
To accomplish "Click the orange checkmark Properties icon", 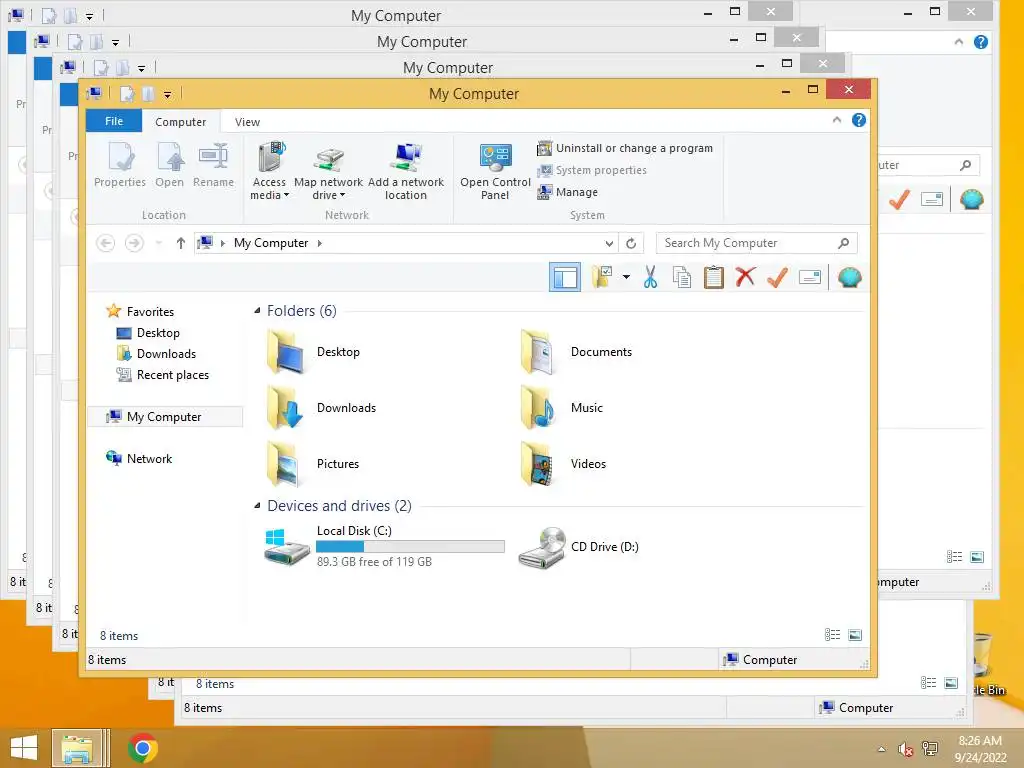I will click(777, 277).
